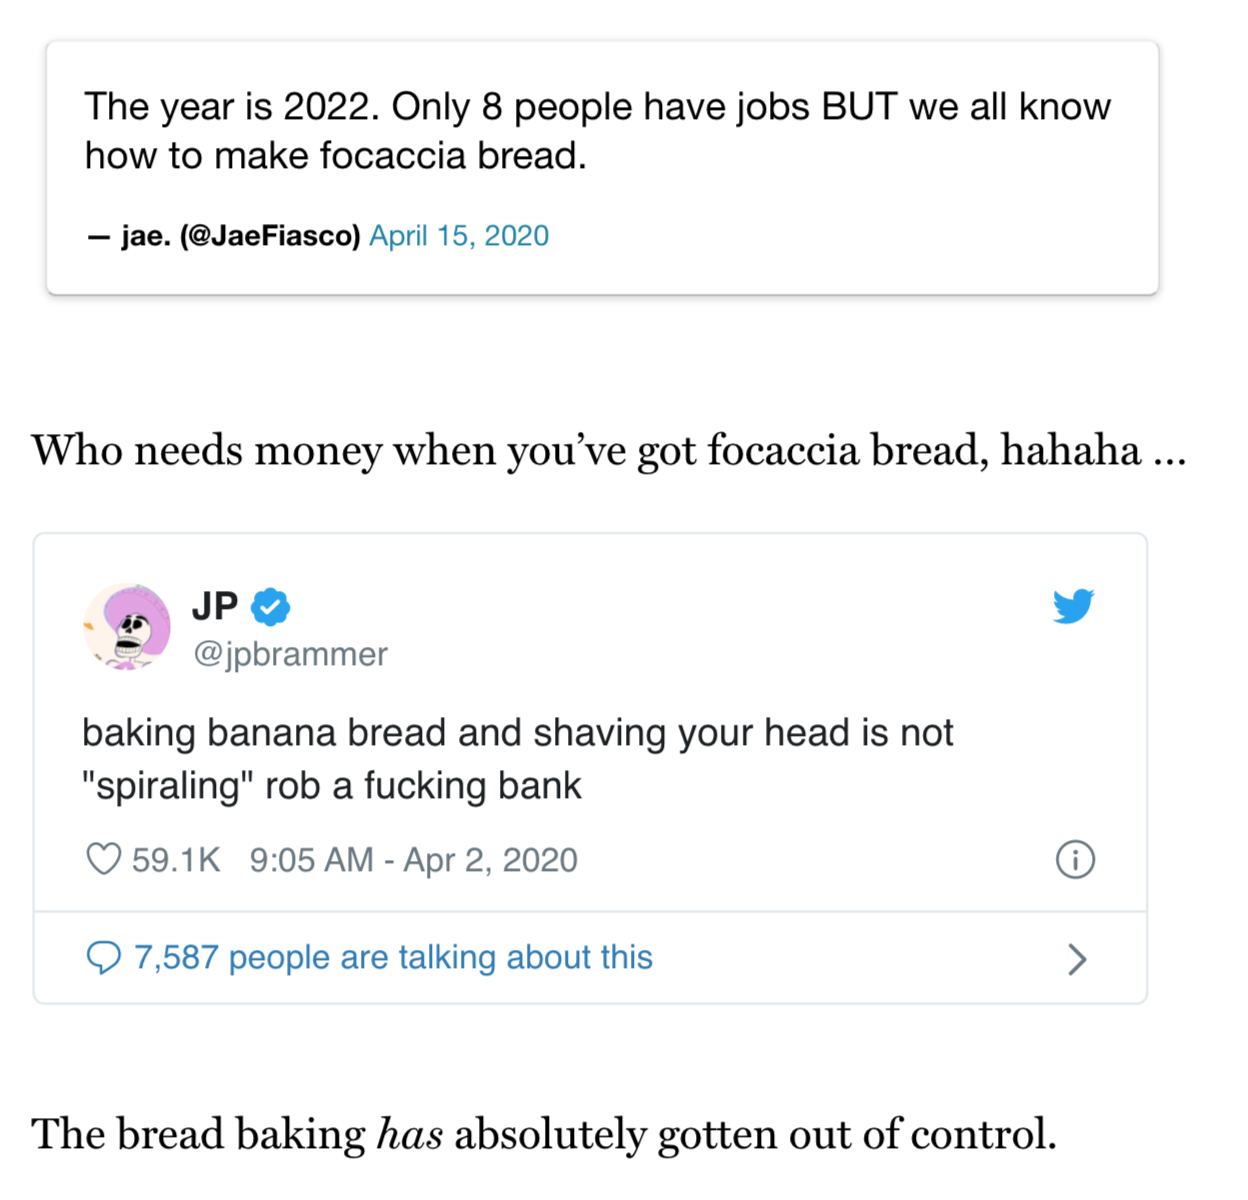Click the Twitter bird logo
Screen dimensions: 1248x1200
(x=1073, y=606)
